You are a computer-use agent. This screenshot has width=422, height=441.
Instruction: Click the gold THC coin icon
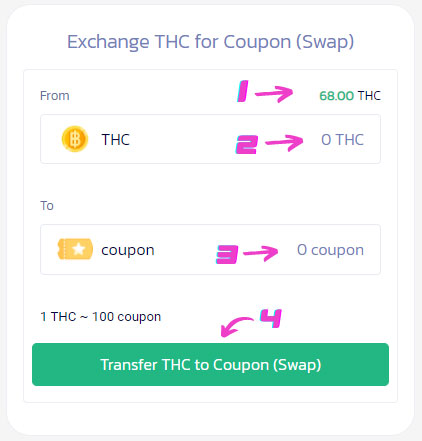point(75,139)
